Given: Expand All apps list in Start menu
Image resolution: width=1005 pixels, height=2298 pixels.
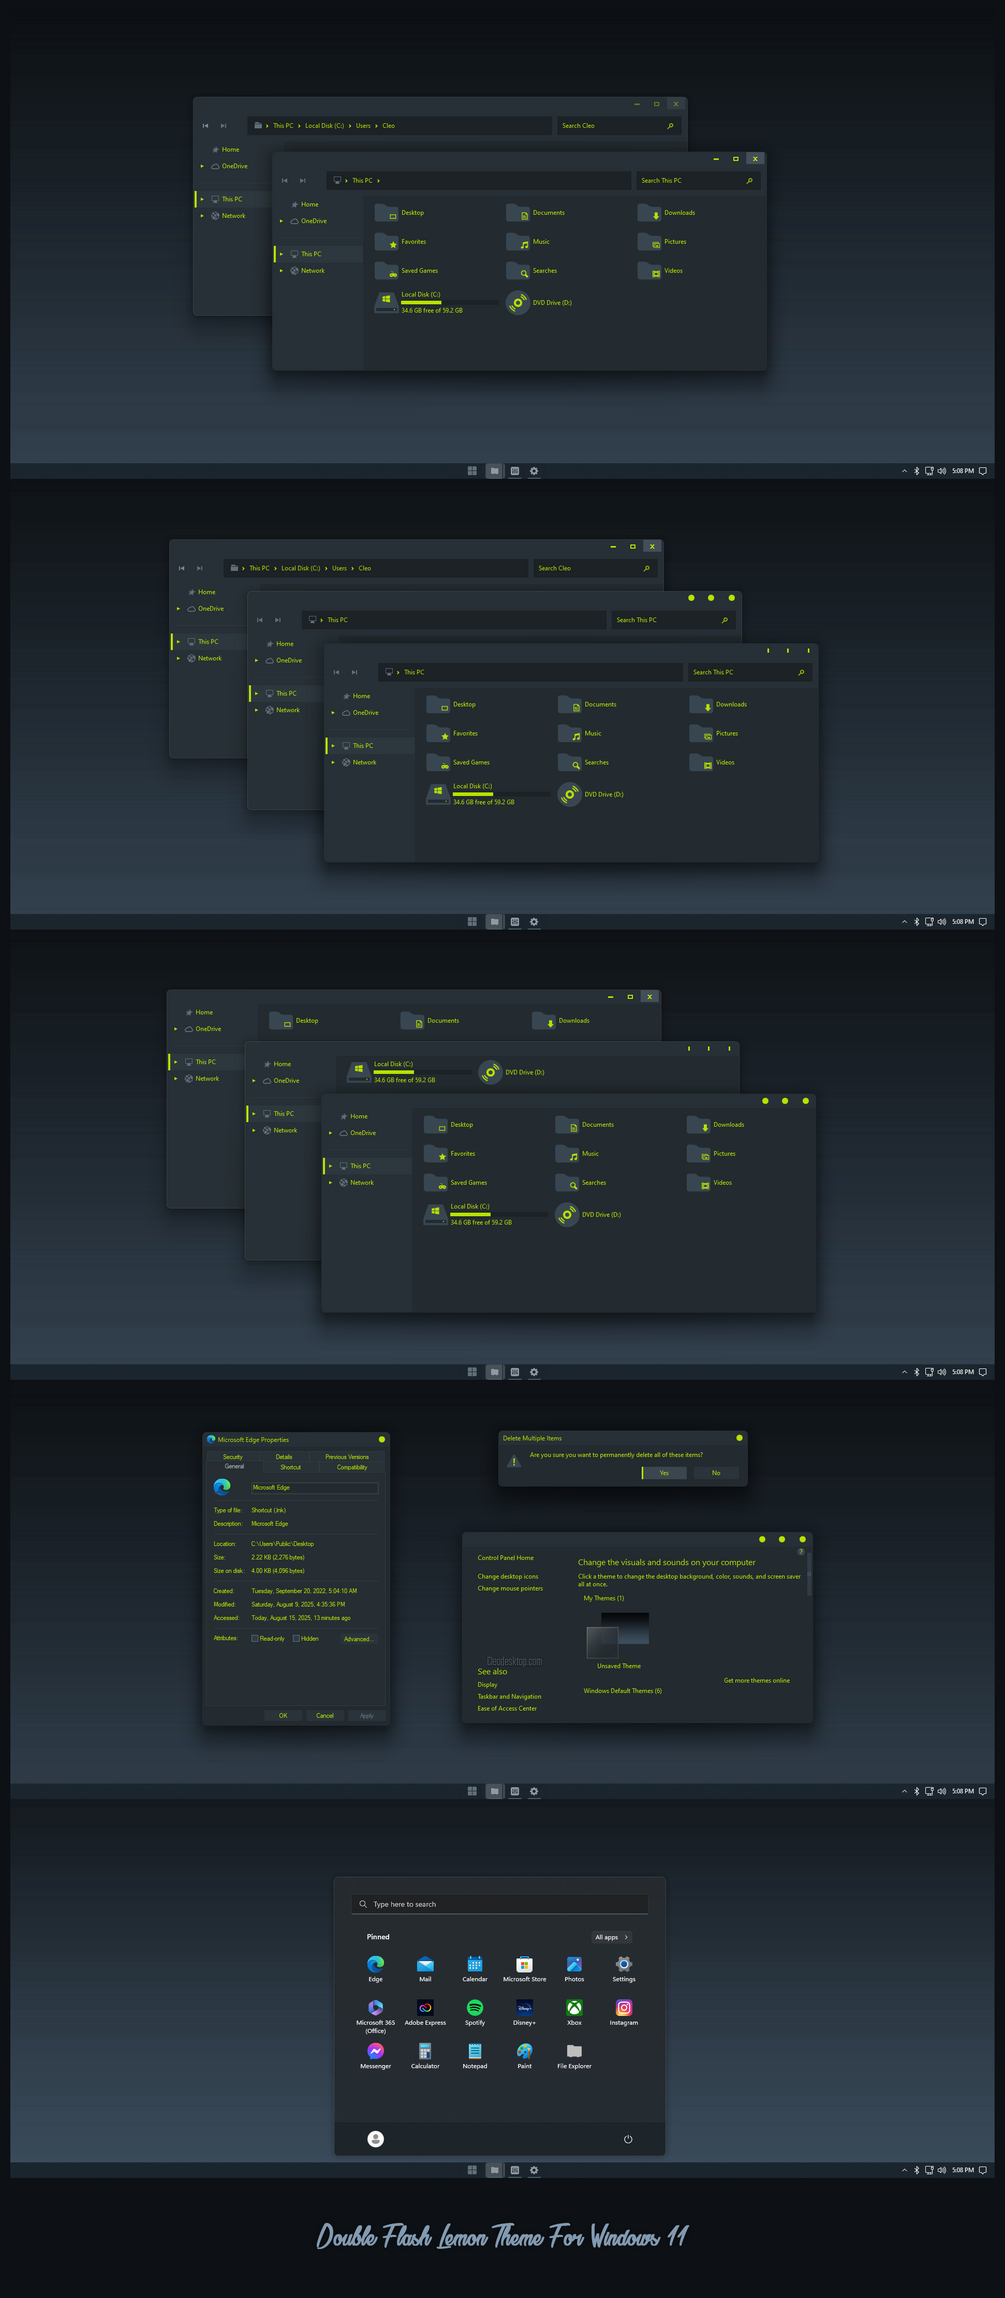Looking at the screenshot, I should 611,1937.
